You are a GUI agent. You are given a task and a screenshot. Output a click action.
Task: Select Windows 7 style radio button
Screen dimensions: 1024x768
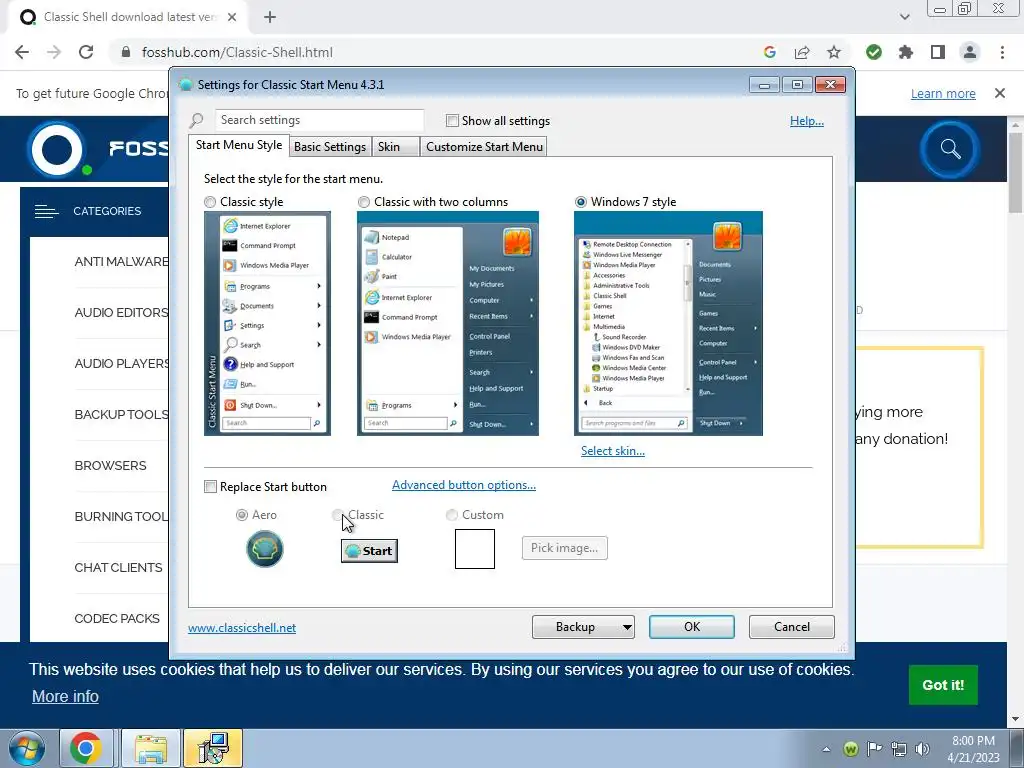coord(581,202)
